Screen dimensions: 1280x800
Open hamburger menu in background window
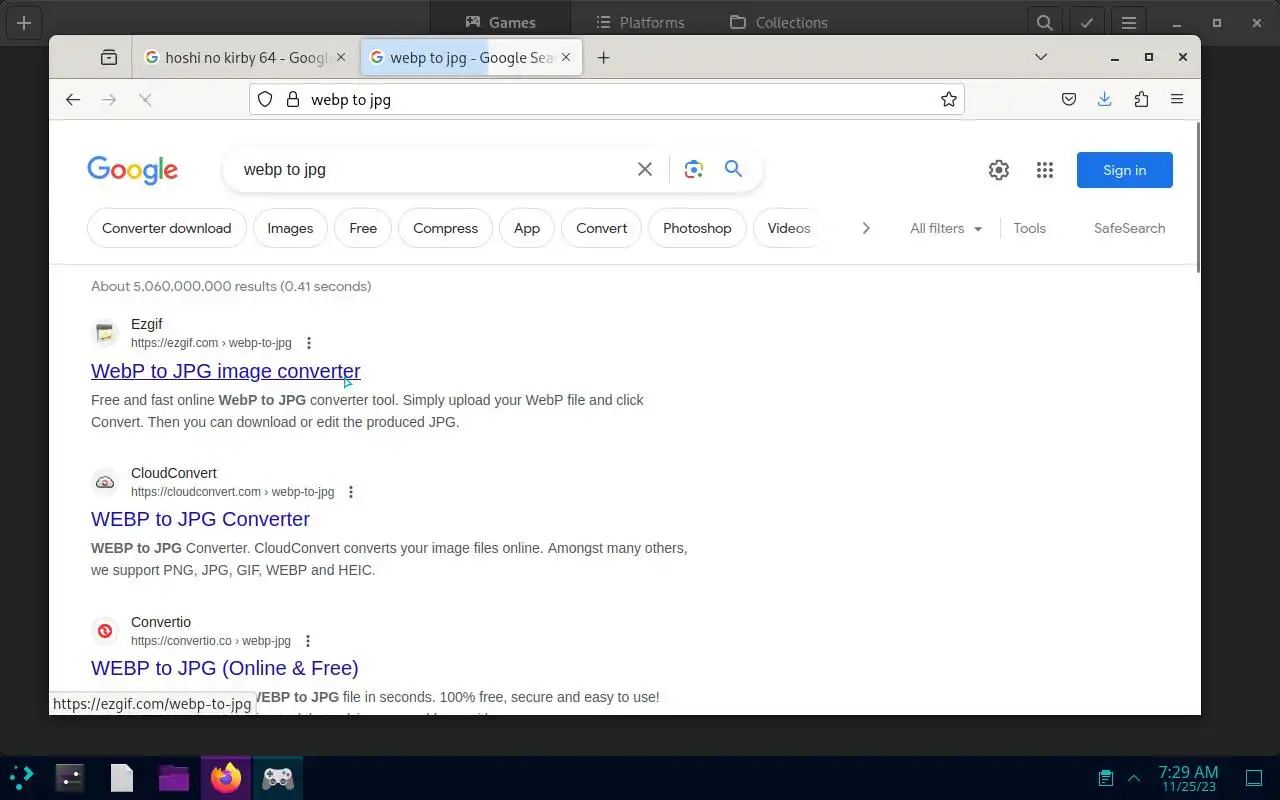[1129, 22]
